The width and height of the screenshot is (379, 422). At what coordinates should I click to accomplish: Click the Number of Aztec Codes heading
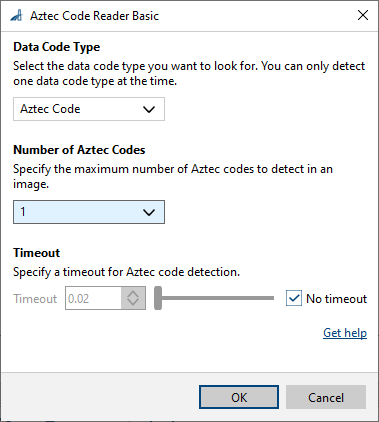point(79,150)
